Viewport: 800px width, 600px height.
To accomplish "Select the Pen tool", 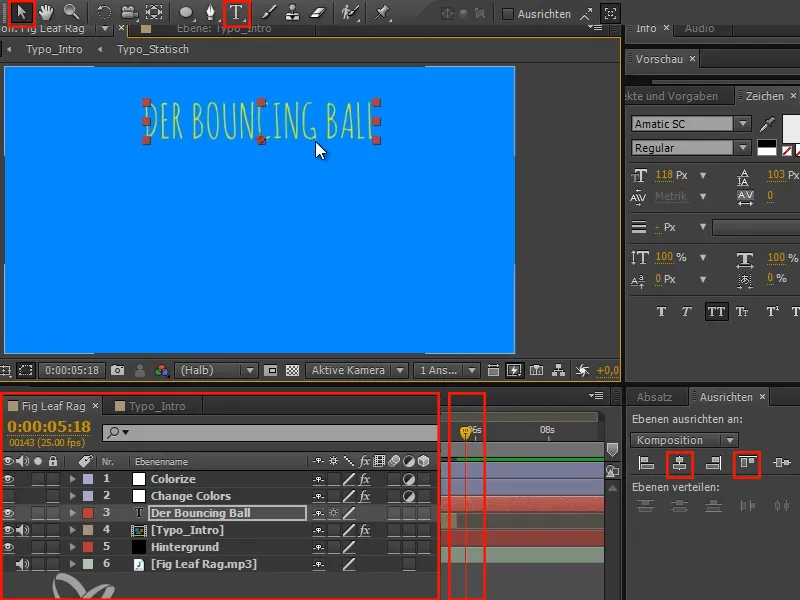I will (x=210, y=13).
